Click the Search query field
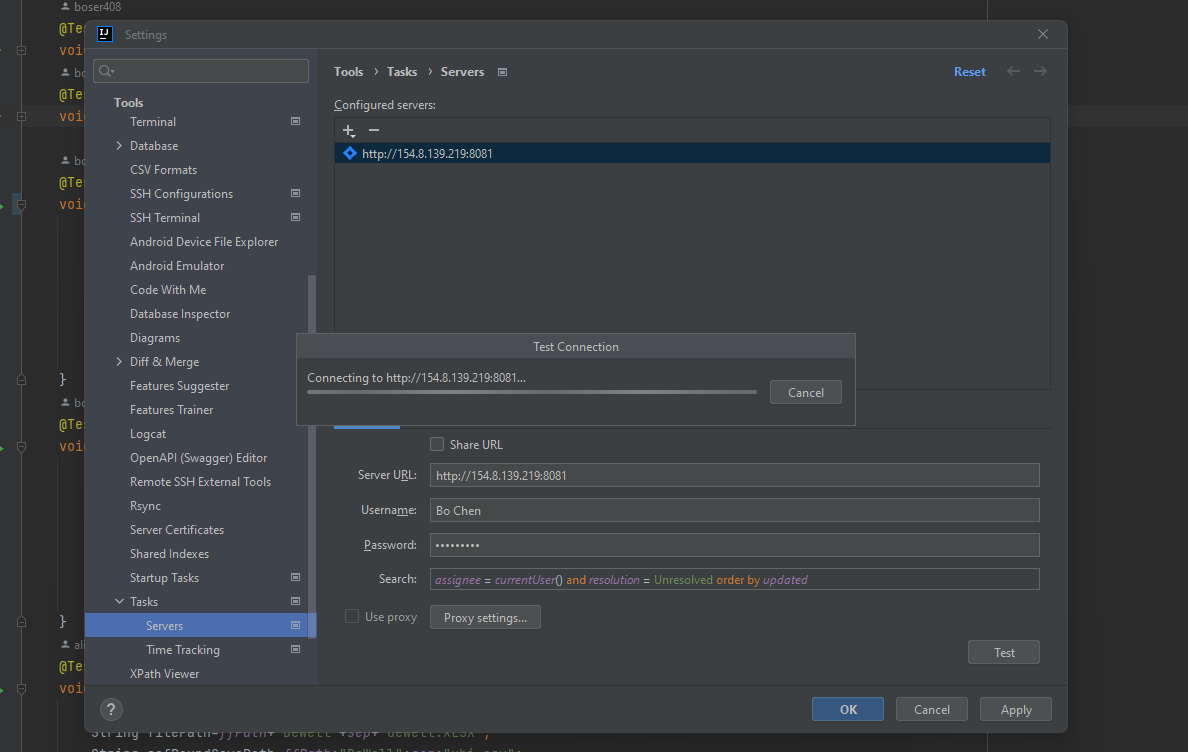 (x=734, y=579)
